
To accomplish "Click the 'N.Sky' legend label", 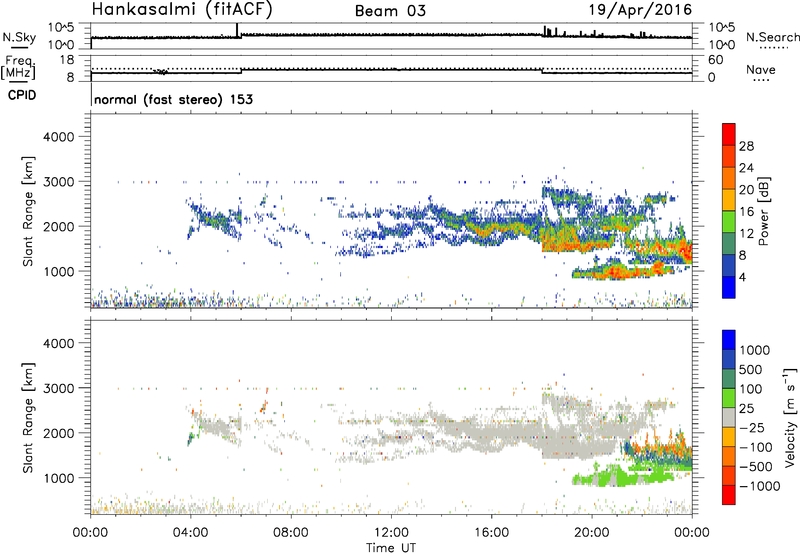I will [x=19, y=37].
